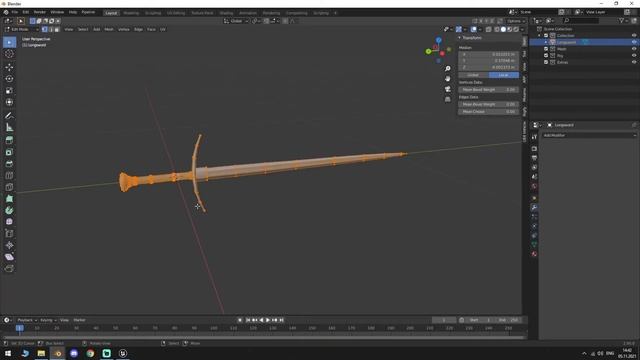The height and width of the screenshot is (360, 640).
Task: Open the File menu
Action: click(x=15, y=12)
